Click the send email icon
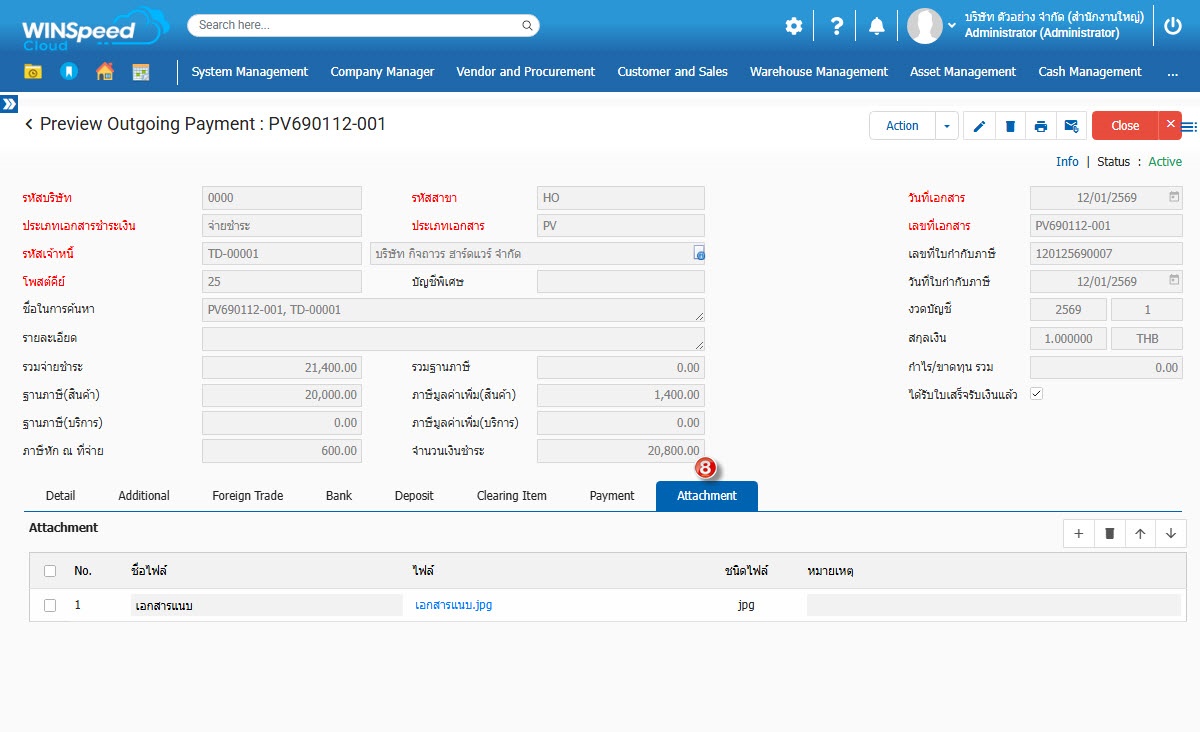 click(x=1071, y=126)
